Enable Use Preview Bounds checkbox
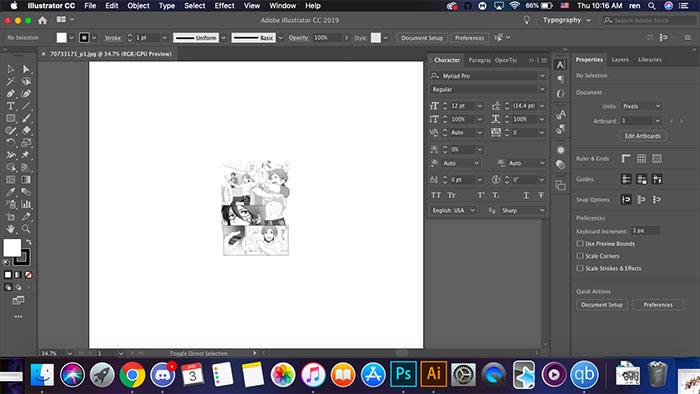 click(580, 244)
